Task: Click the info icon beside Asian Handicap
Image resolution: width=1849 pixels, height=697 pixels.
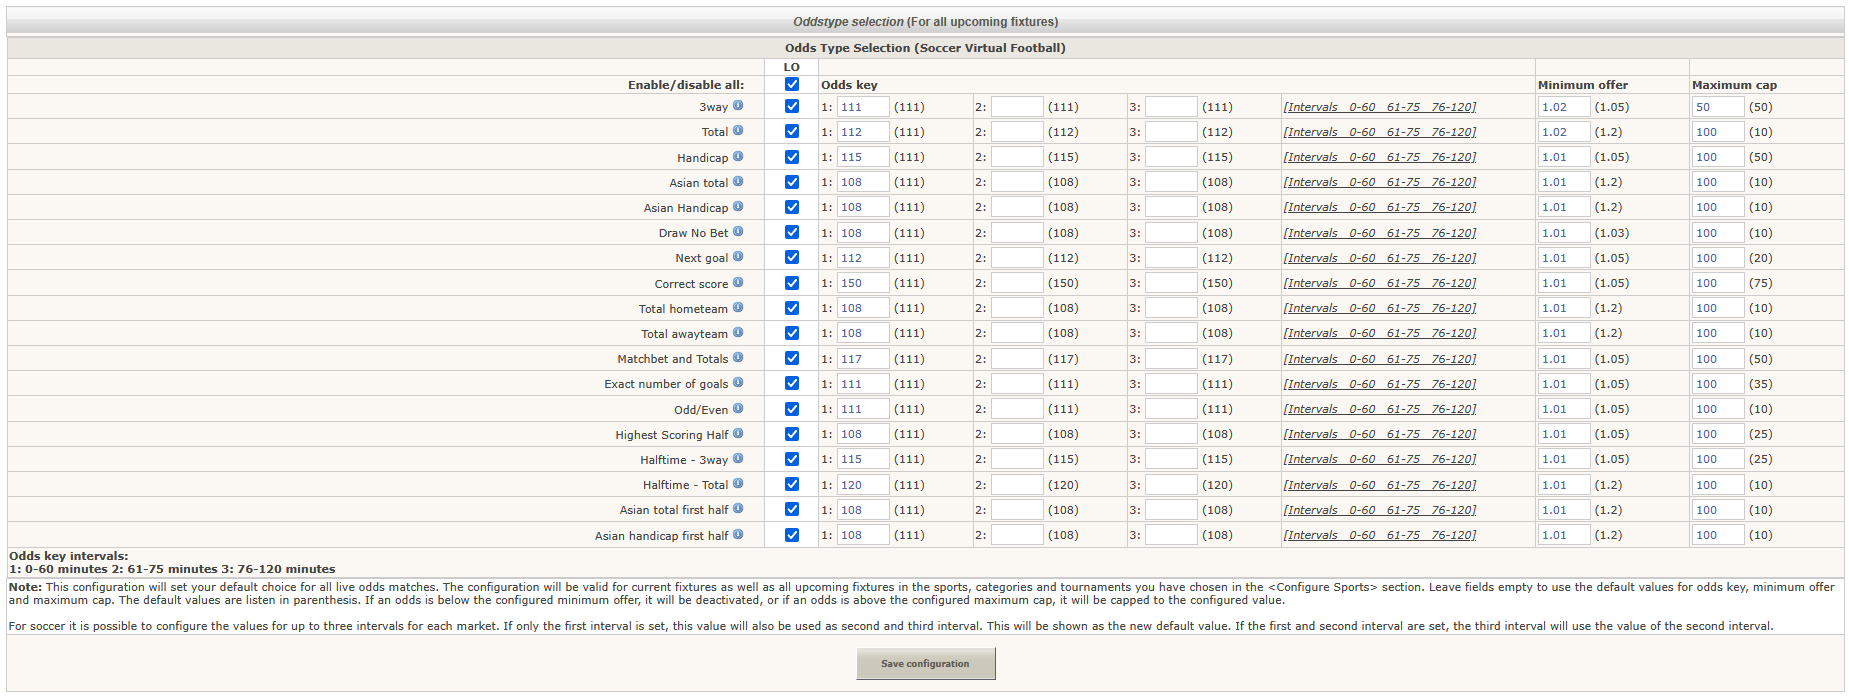Action: [738, 207]
